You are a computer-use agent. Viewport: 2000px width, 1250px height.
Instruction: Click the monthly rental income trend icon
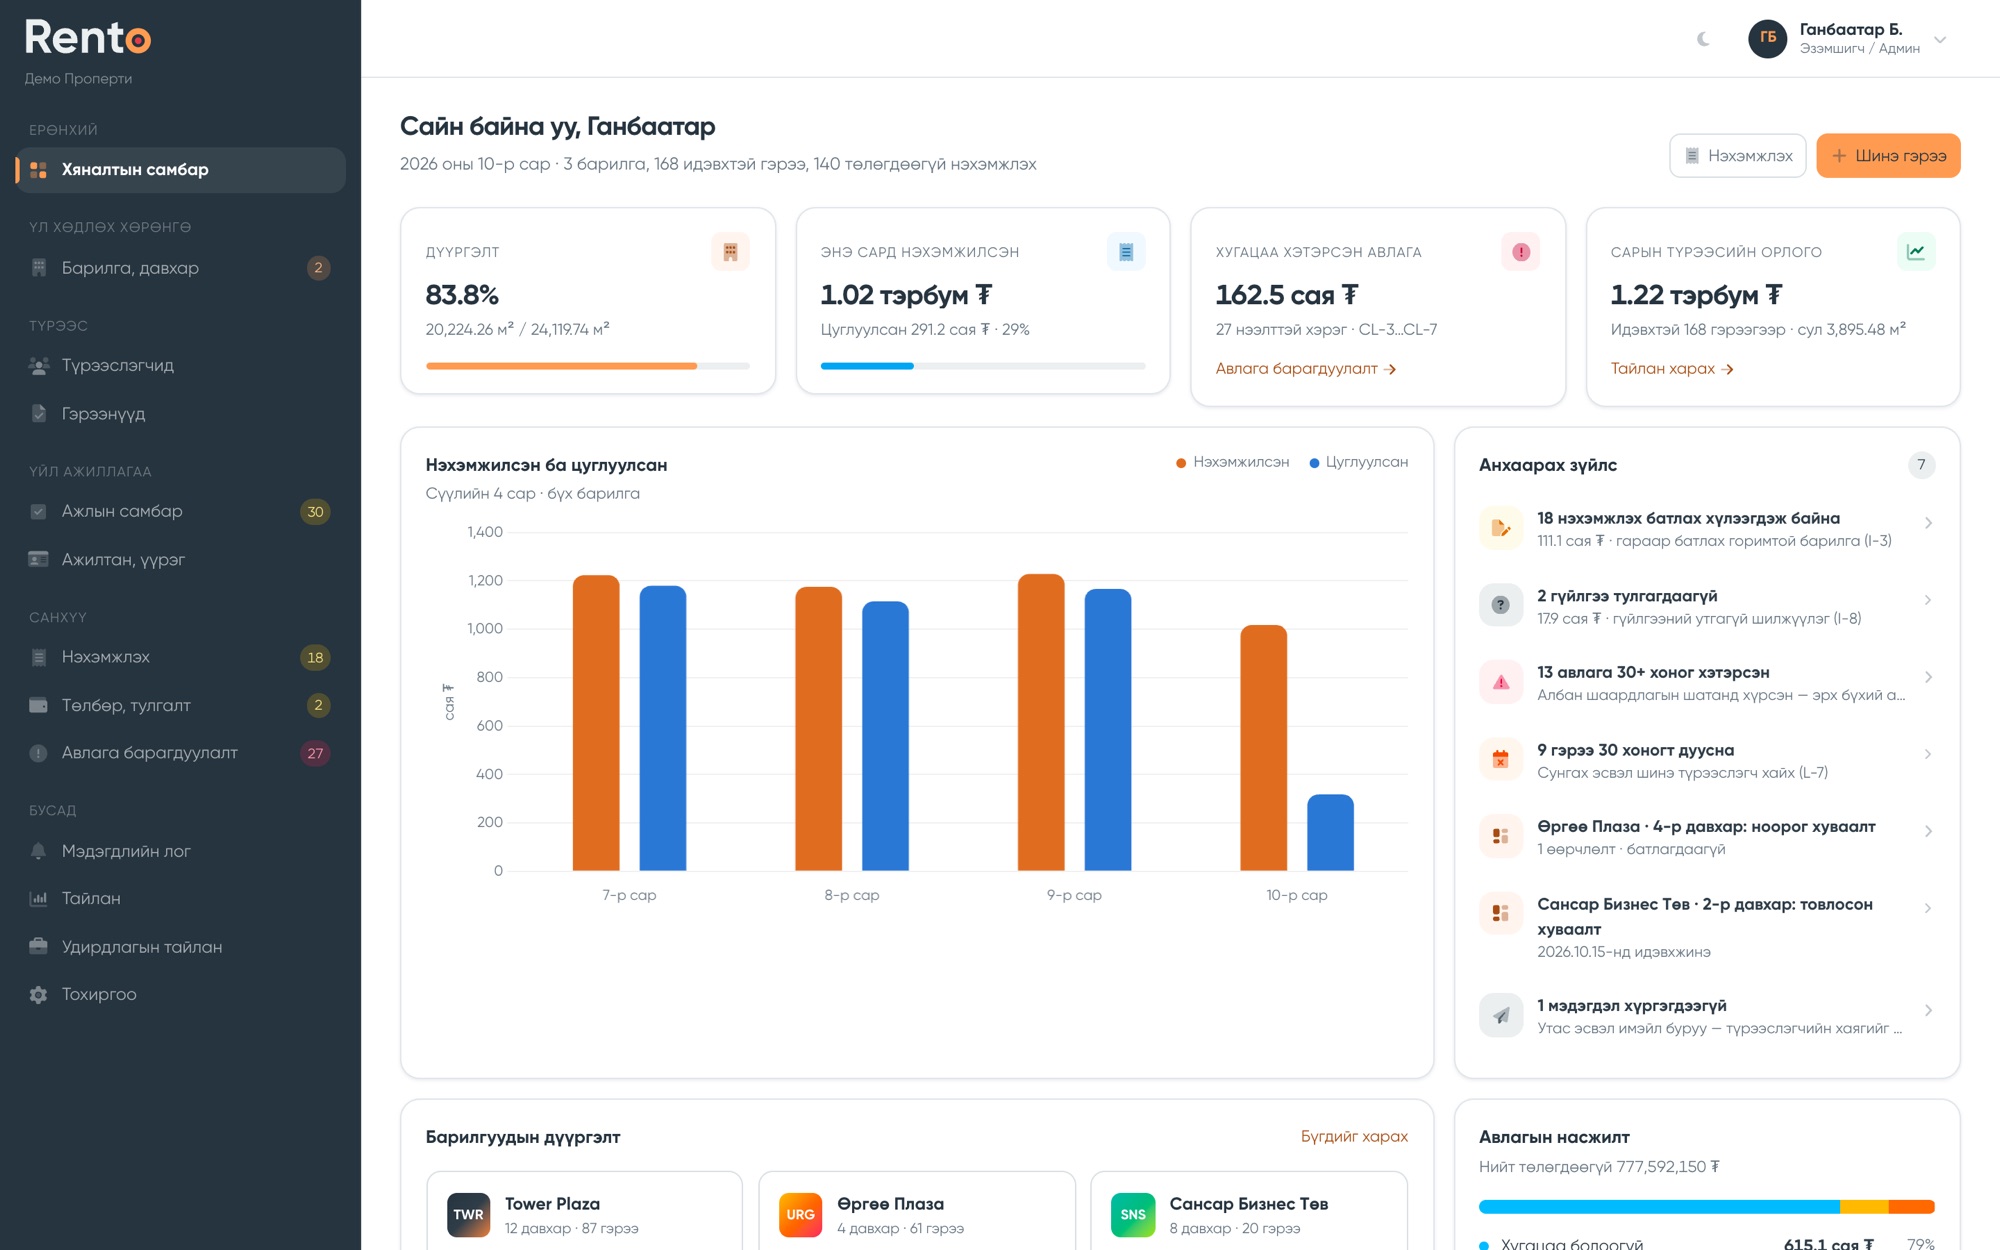click(1916, 252)
